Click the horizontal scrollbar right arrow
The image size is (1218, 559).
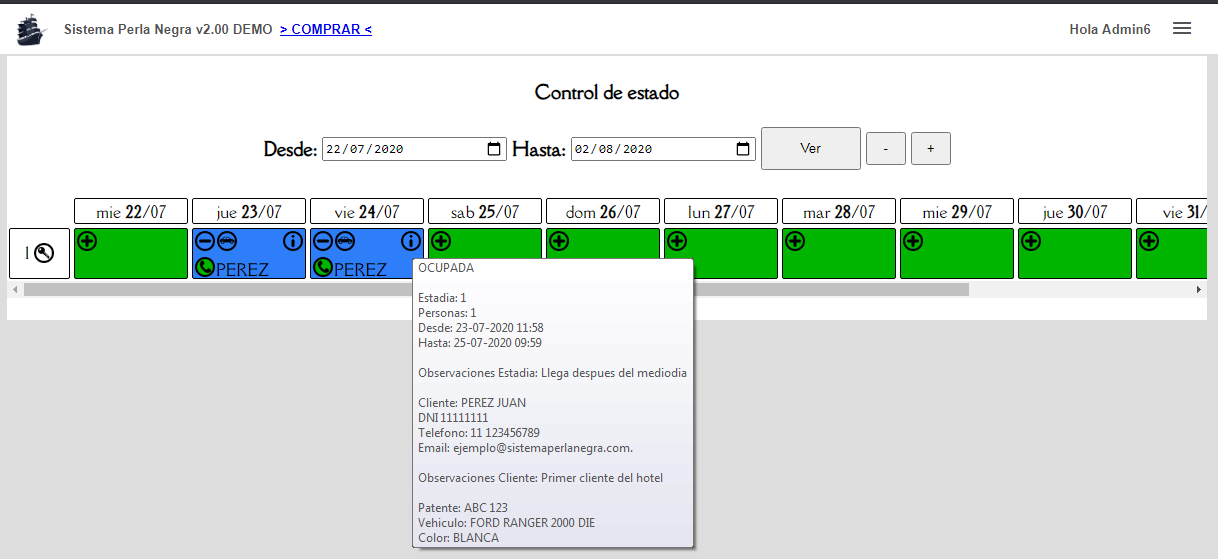[x=1199, y=289]
